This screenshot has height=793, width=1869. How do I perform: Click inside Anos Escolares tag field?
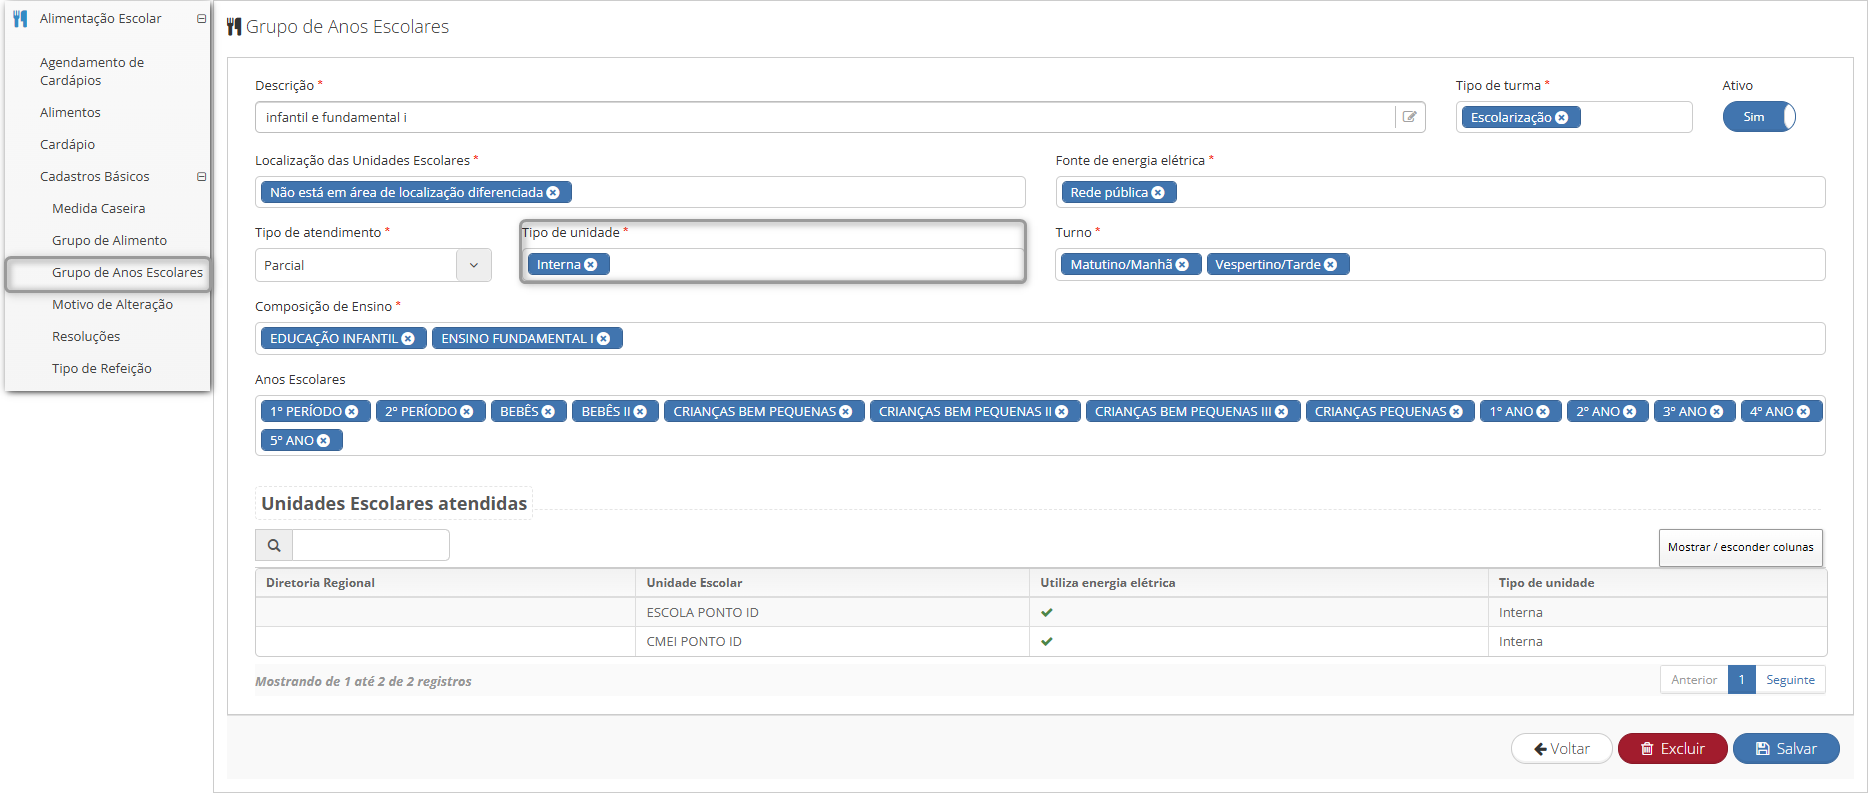tap(1040, 426)
